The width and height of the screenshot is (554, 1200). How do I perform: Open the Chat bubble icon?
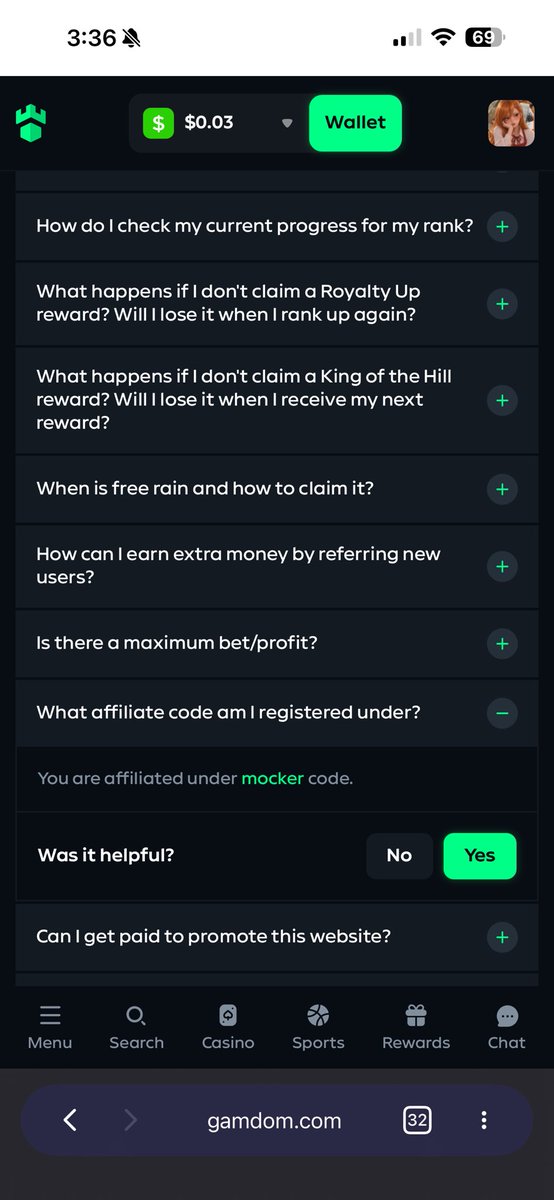[507, 1017]
